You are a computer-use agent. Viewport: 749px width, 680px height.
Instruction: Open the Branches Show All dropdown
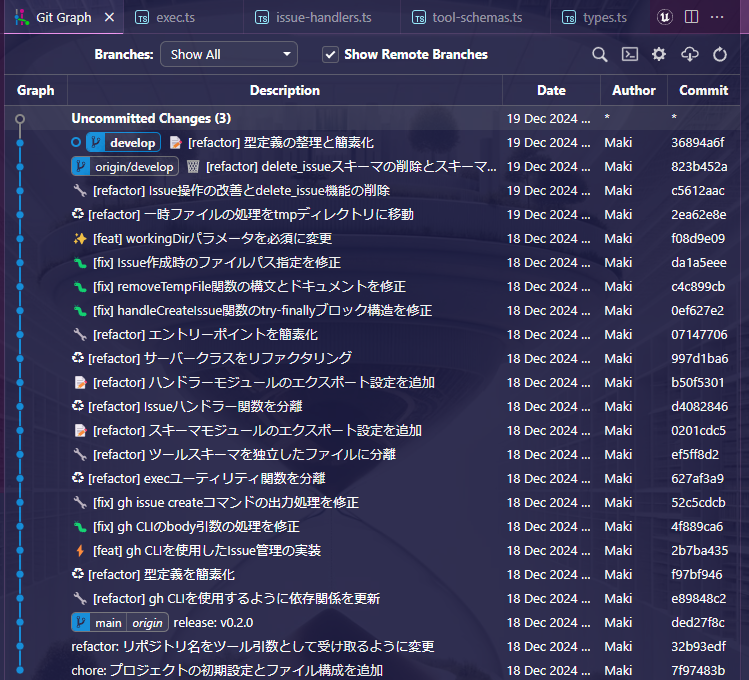point(229,55)
